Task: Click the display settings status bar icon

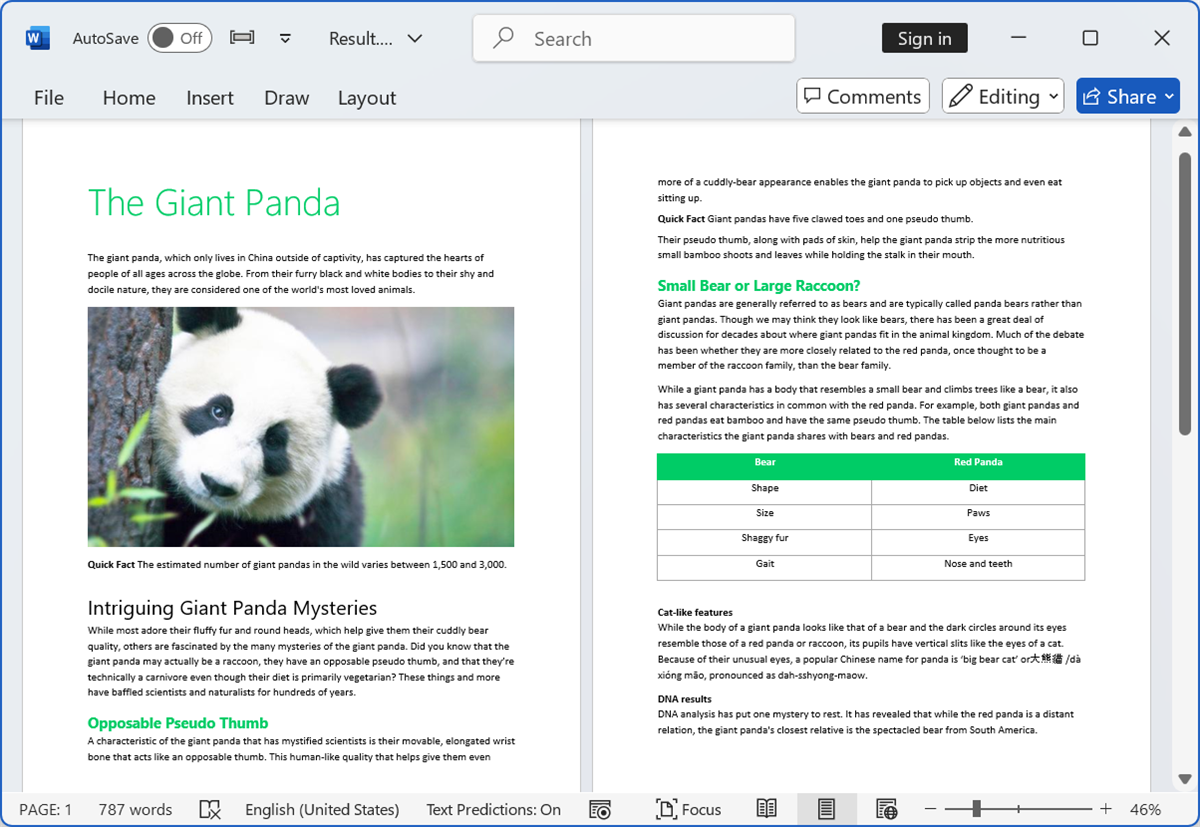Action: tap(600, 809)
